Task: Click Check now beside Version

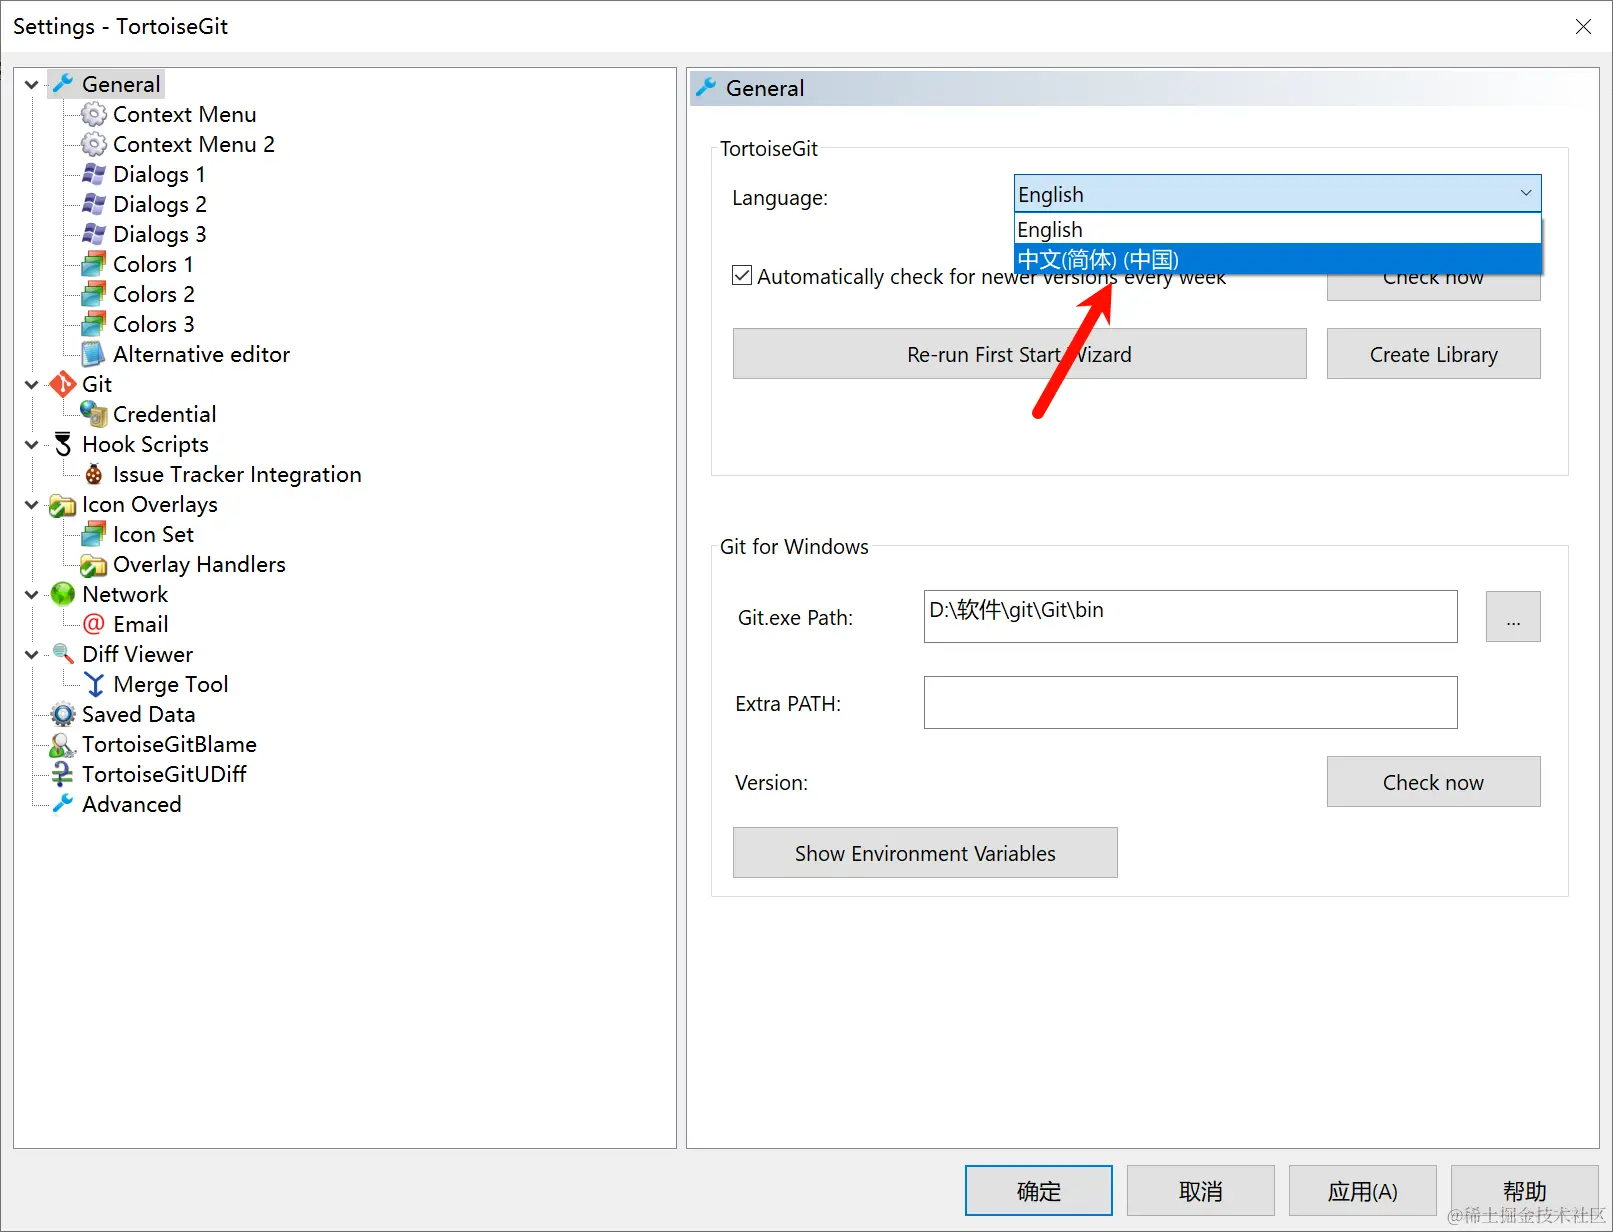Action: [x=1433, y=782]
